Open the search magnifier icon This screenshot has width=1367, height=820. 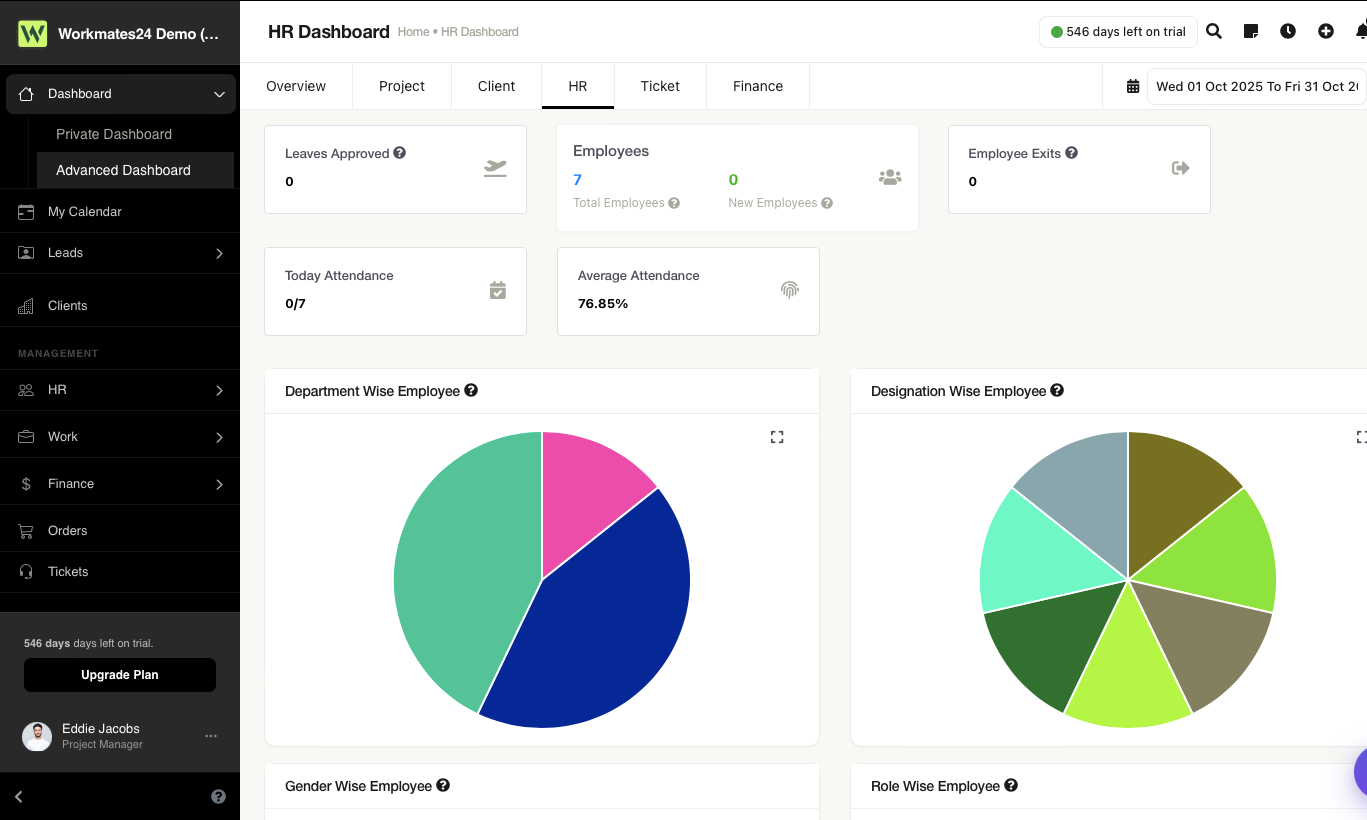[x=1214, y=31]
